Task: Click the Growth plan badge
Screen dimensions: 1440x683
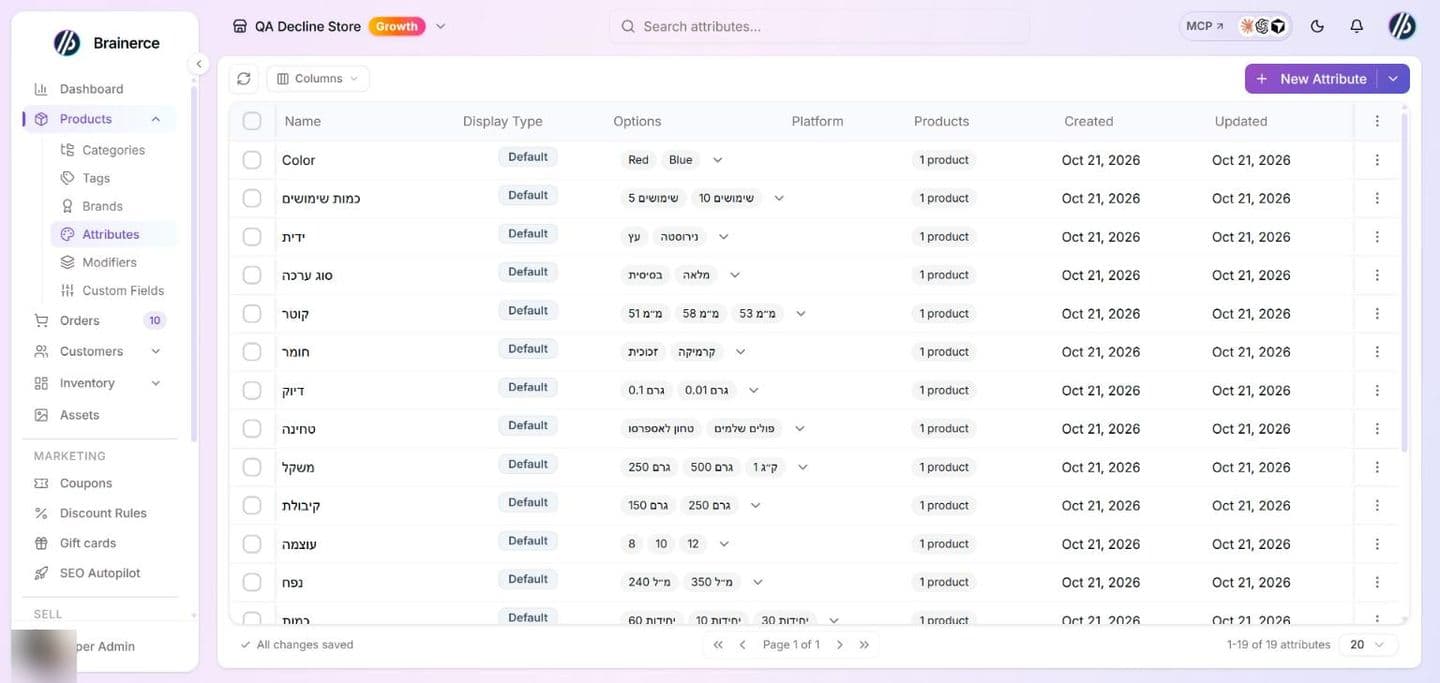Action: pyautogui.click(x=397, y=27)
